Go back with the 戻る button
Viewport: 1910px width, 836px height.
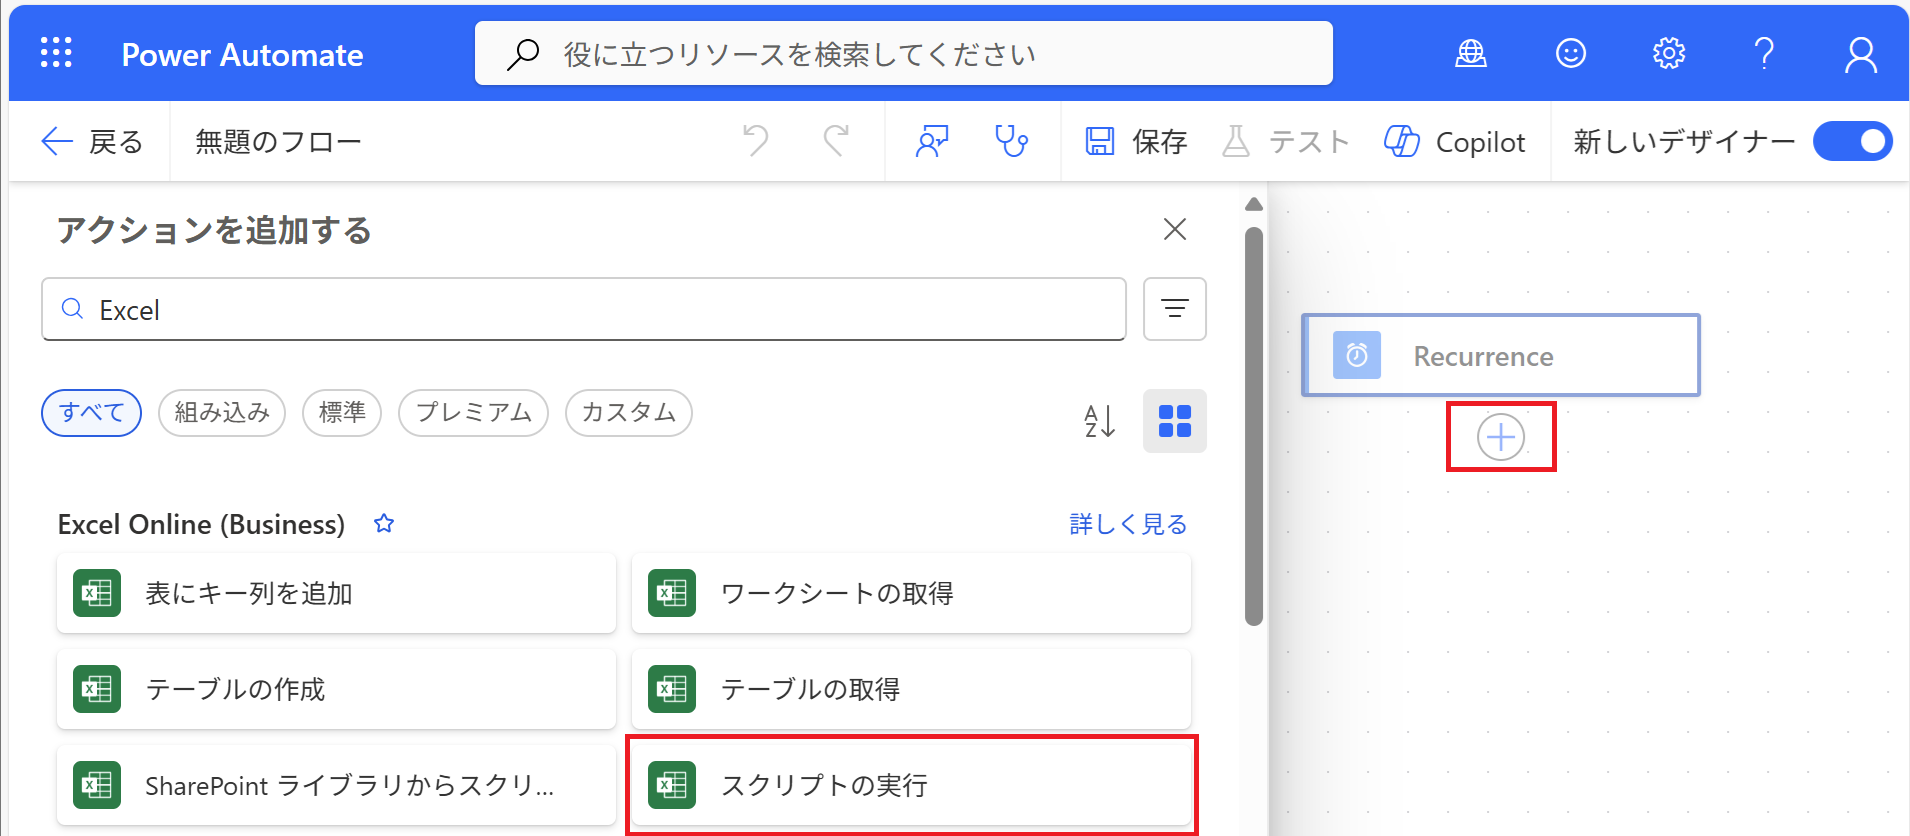[92, 142]
